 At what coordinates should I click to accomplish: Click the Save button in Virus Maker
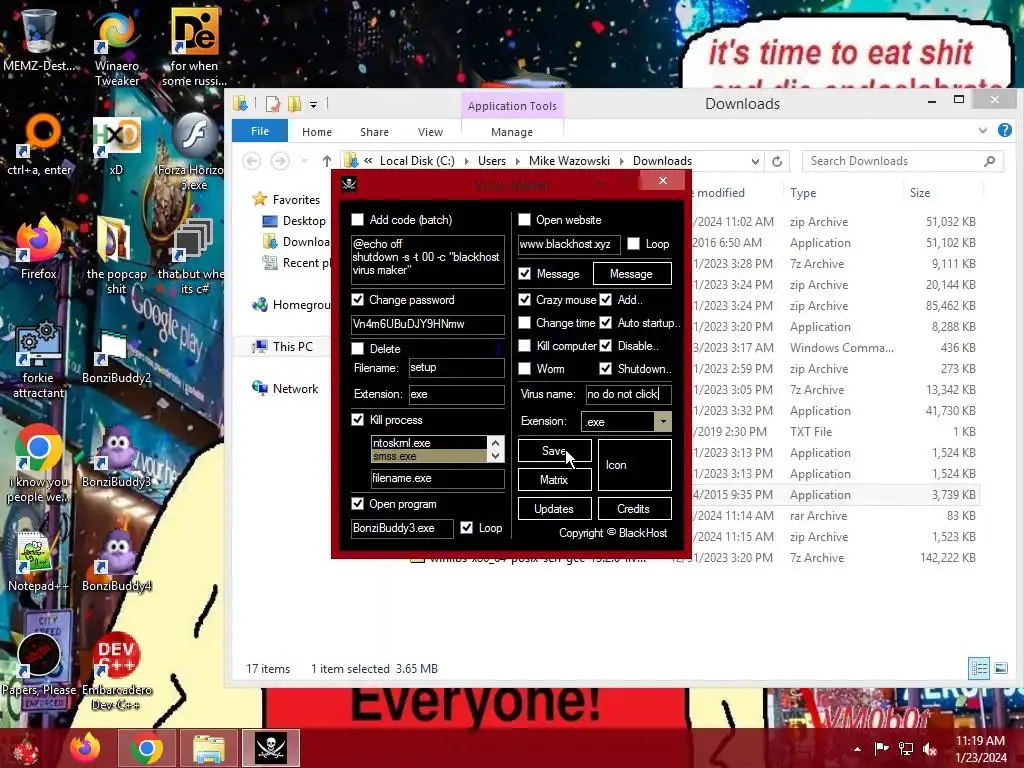(x=554, y=451)
